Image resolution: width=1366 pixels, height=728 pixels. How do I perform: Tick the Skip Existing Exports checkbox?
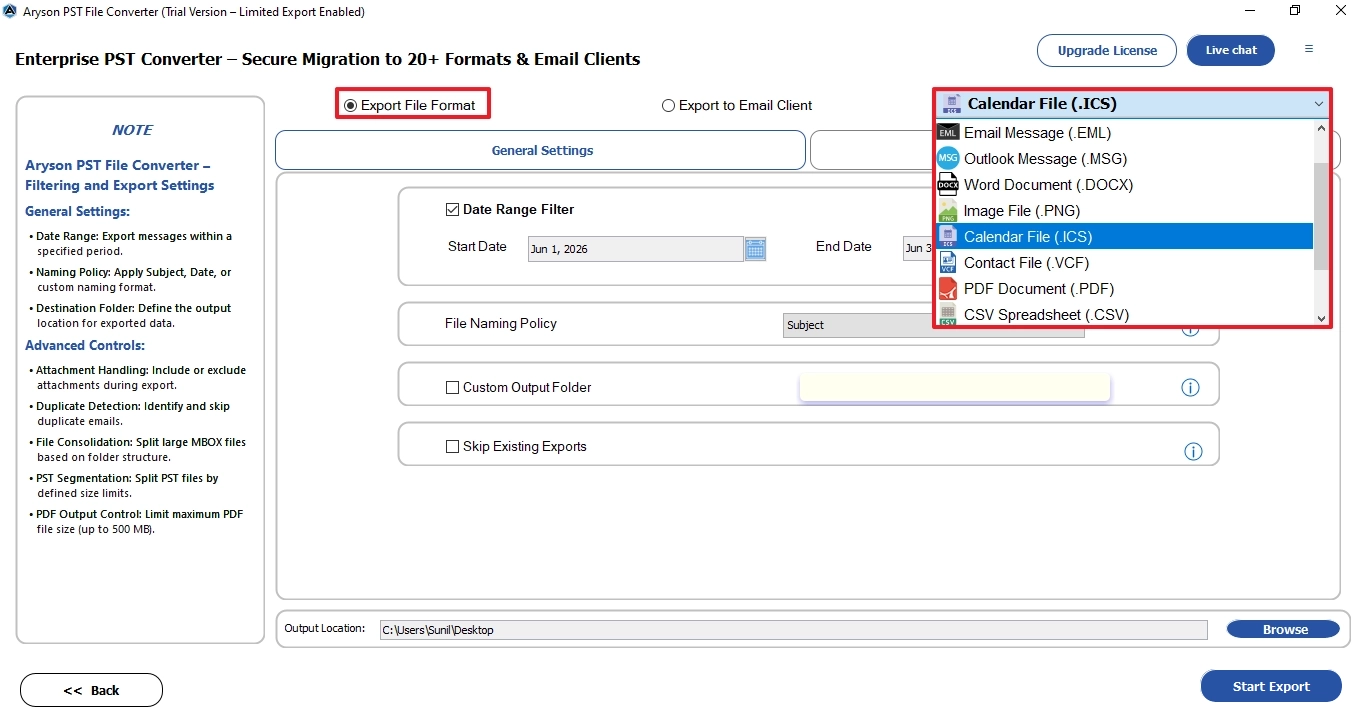(x=452, y=447)
